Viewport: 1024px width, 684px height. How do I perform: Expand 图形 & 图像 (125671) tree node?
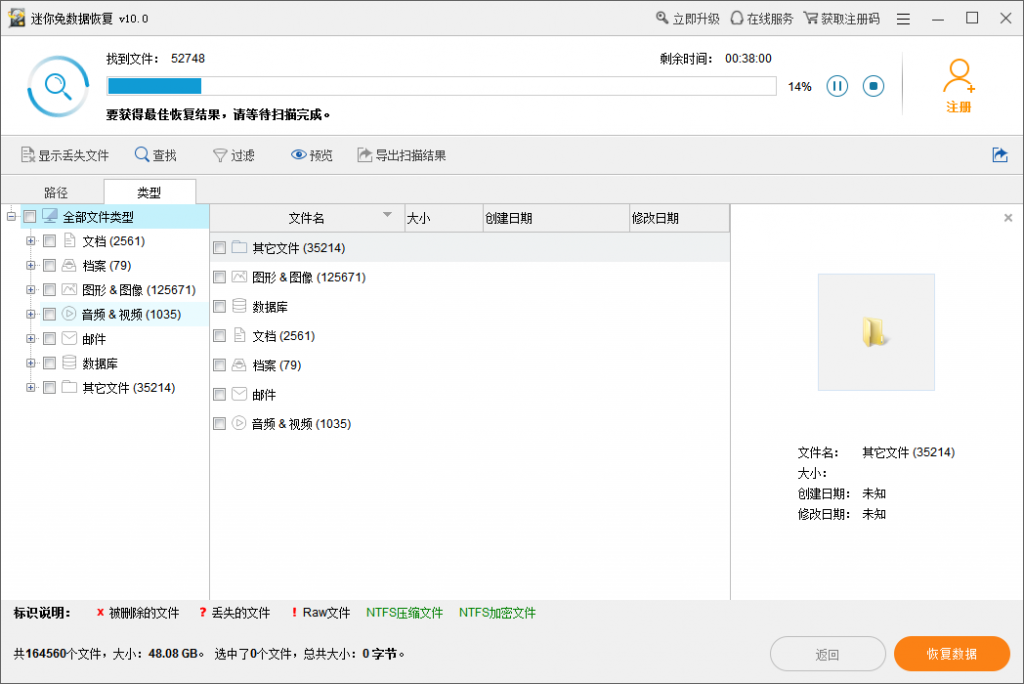click(30, 289)
